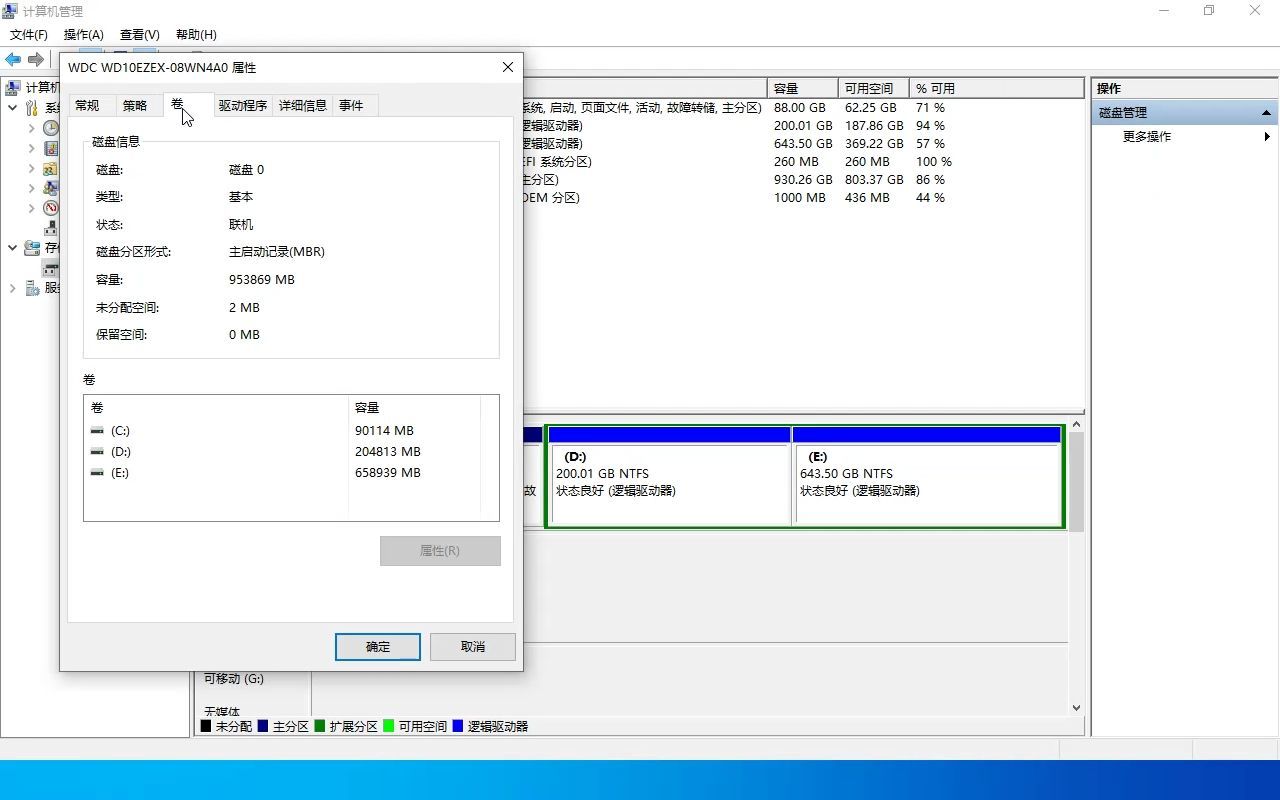This screenshot has height=800, width=1280.
Task: Click the black 未分配 legend swatch
Action: tap(206, 727)
